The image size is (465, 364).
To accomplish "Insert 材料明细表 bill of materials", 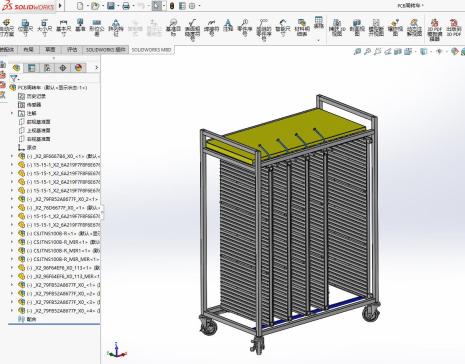I will point(302,27).
